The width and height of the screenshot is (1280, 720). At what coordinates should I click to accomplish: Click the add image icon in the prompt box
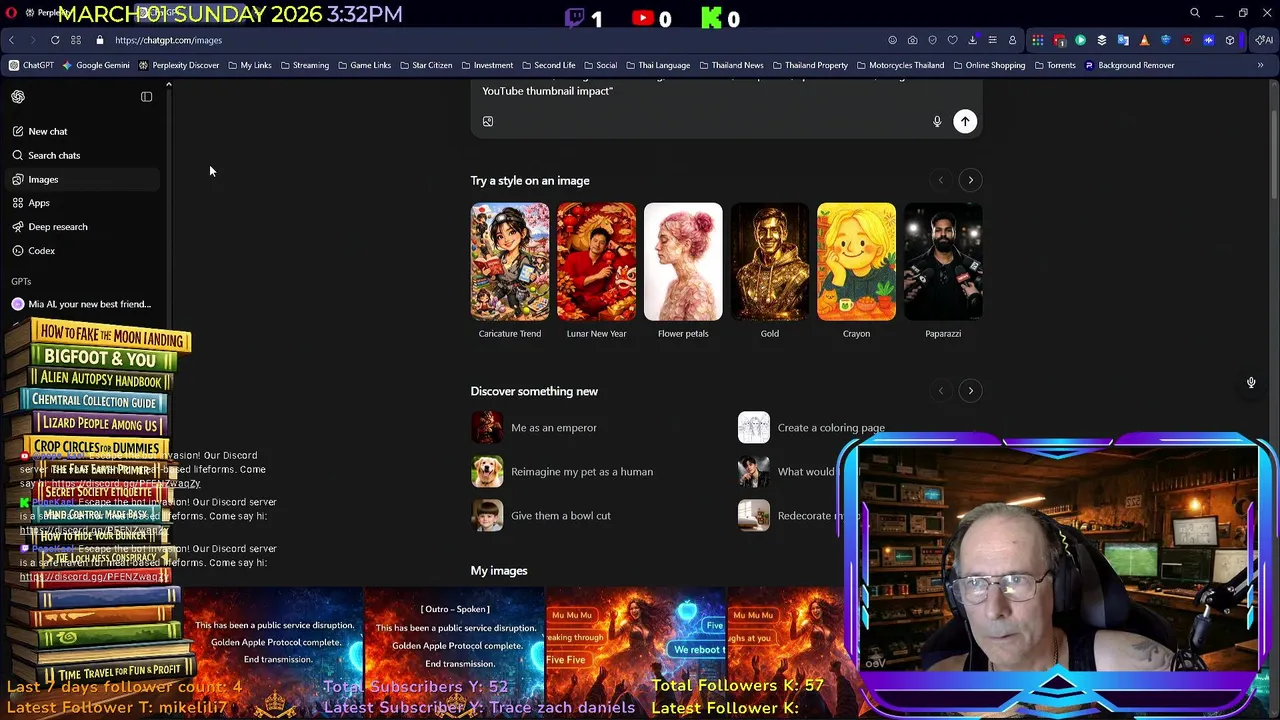[x=488, y=121]
